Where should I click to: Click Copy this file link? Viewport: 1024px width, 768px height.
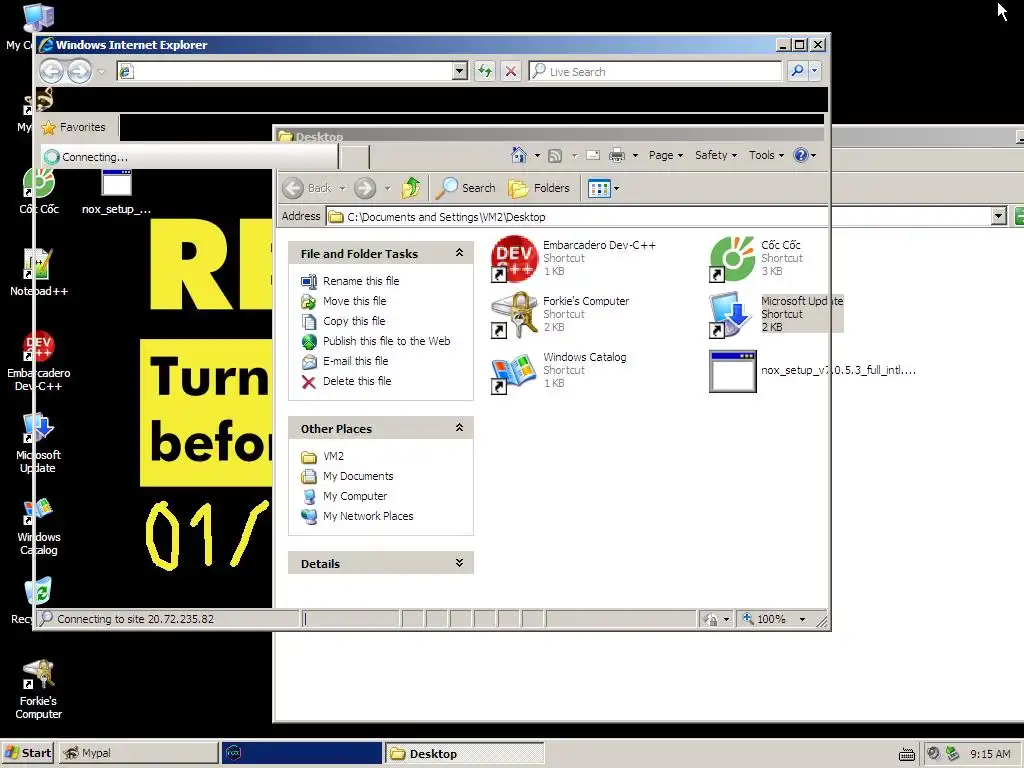tap(354, 321)
